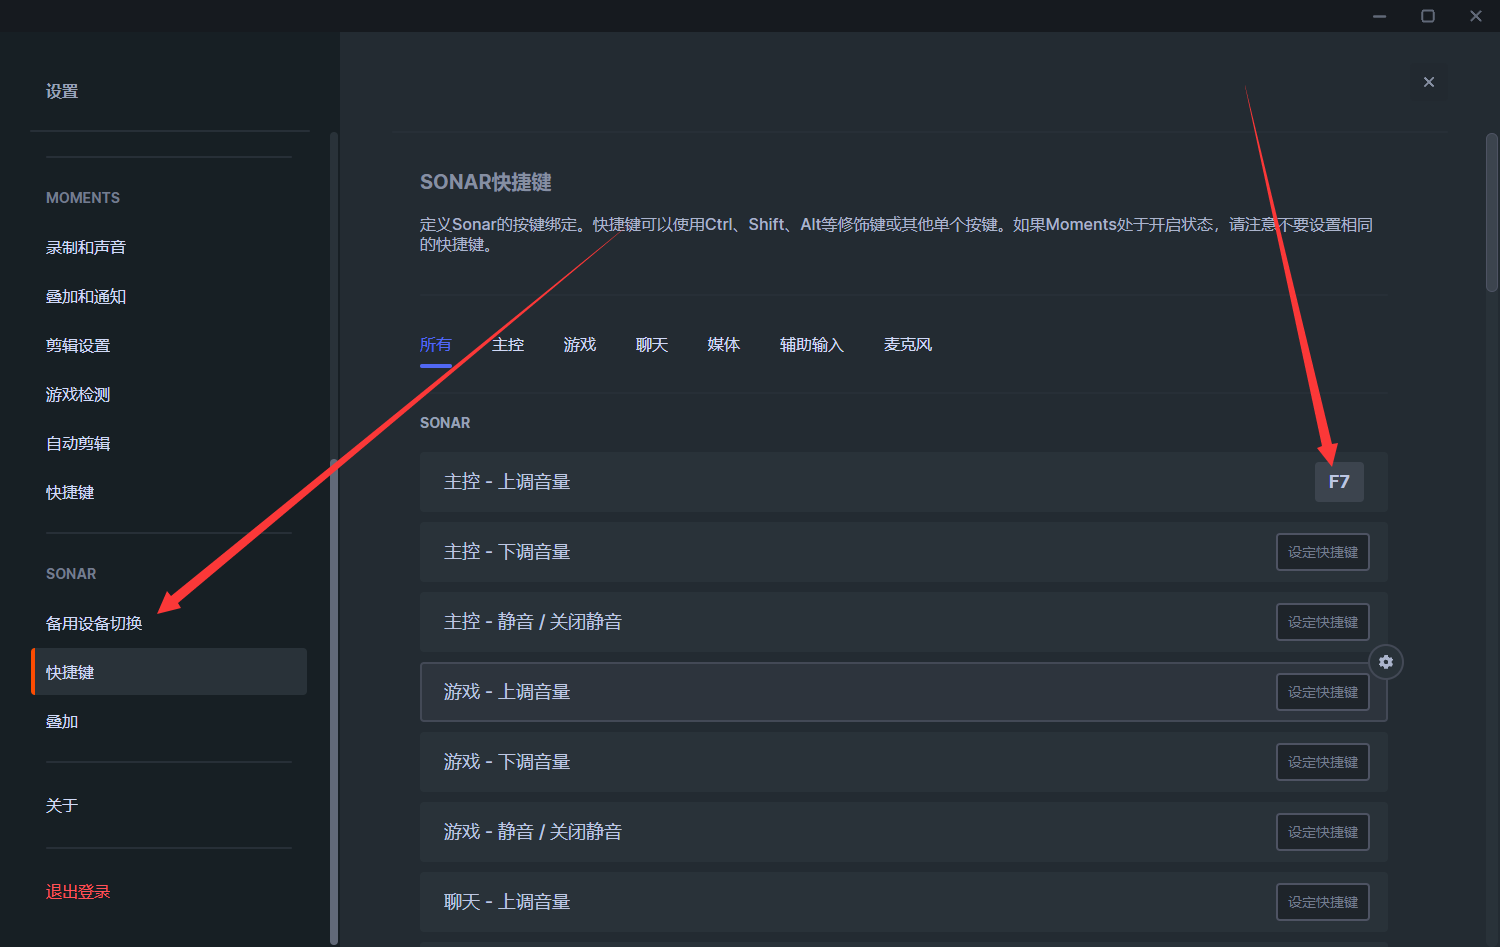Select 自动剪辑 in the sidebar

78,443
